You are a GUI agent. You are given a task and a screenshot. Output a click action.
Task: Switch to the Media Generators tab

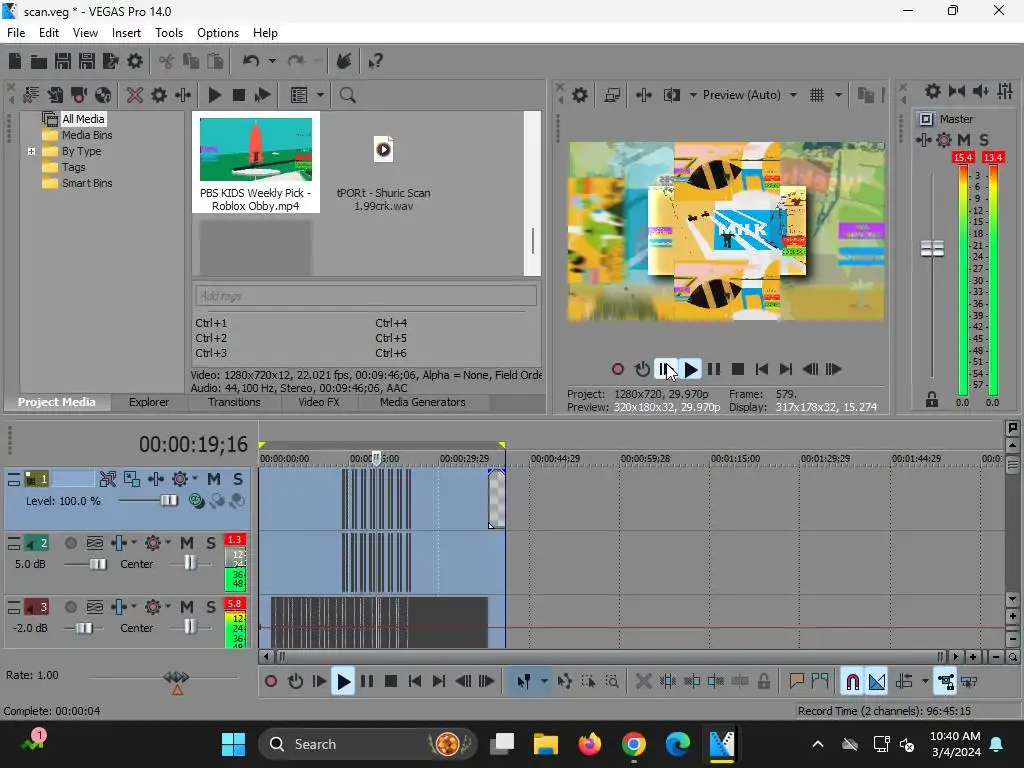(x=423, y=402)
